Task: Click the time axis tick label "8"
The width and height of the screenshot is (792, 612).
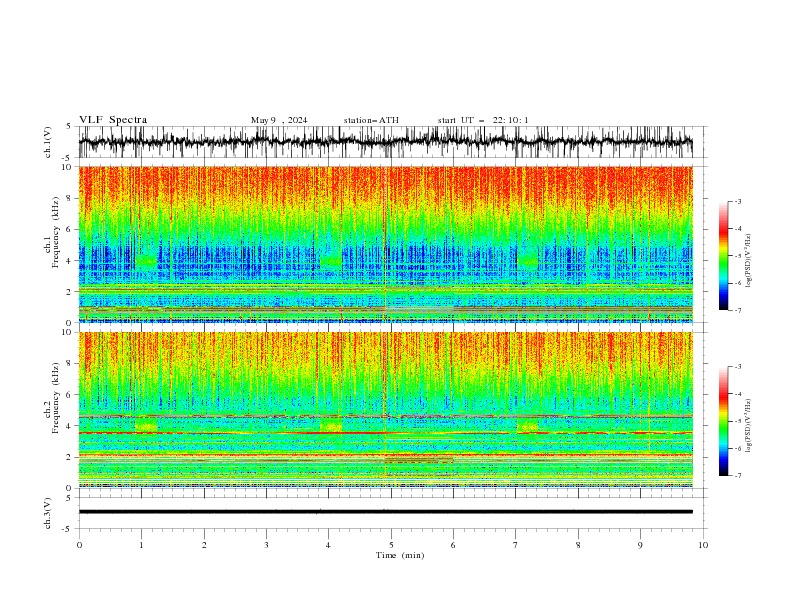Action: coord(578,545)
